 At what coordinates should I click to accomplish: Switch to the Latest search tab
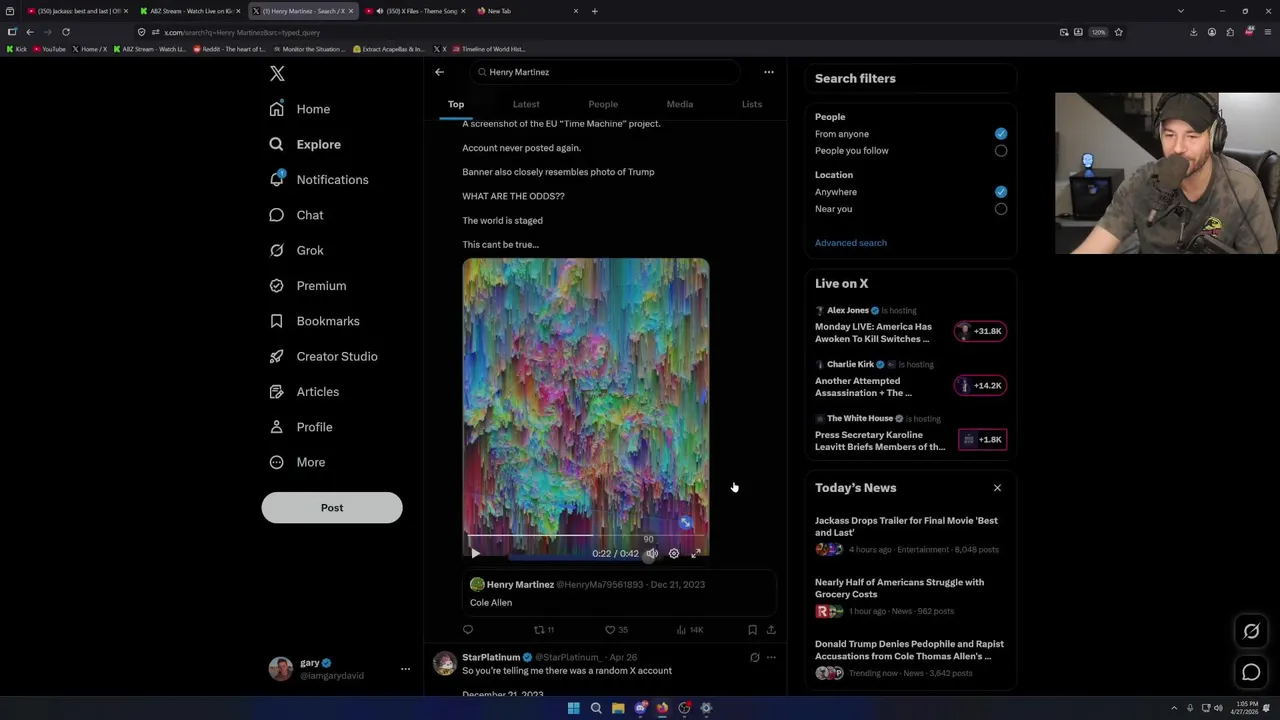(x=526, y=104)
